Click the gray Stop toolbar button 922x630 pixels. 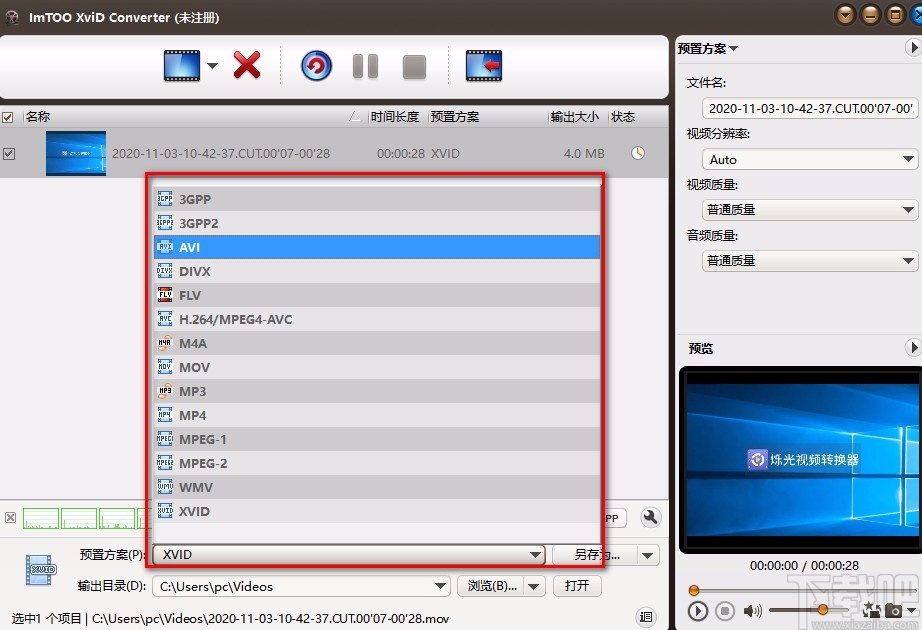click(x=414, y=66)
